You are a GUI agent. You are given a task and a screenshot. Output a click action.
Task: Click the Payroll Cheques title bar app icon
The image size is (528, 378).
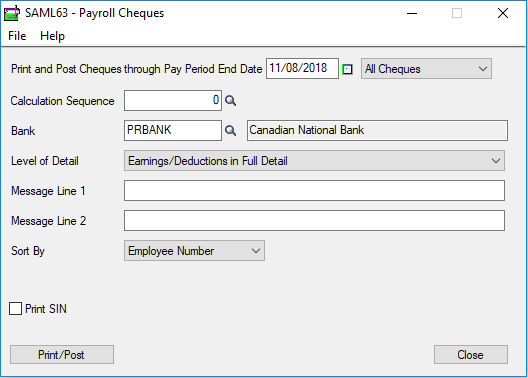[x=12, y=13]
